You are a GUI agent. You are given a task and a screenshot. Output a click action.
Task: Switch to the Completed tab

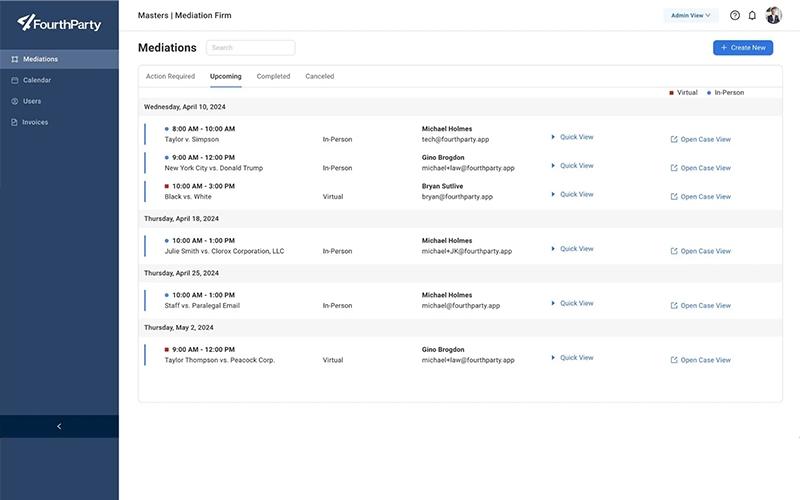pyautogui.click(x=273, y=77)
